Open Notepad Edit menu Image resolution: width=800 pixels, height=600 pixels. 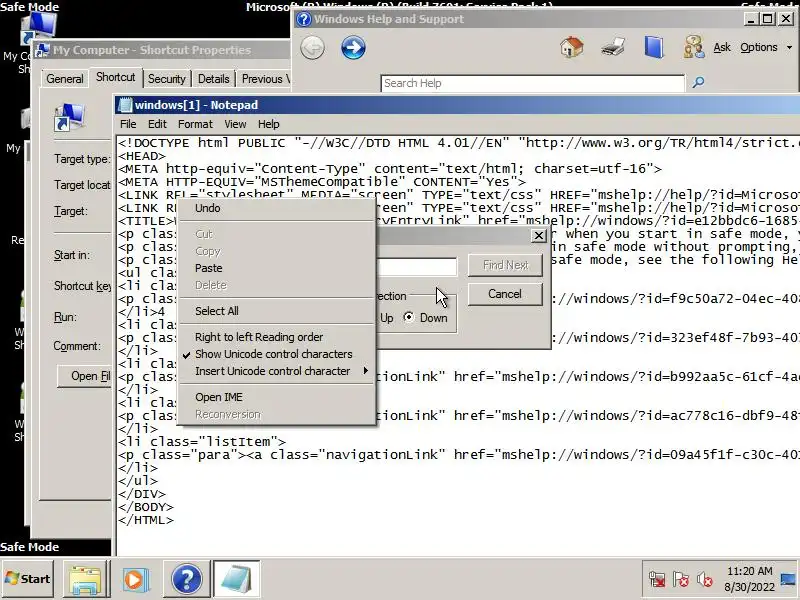(x=157, y=124)
